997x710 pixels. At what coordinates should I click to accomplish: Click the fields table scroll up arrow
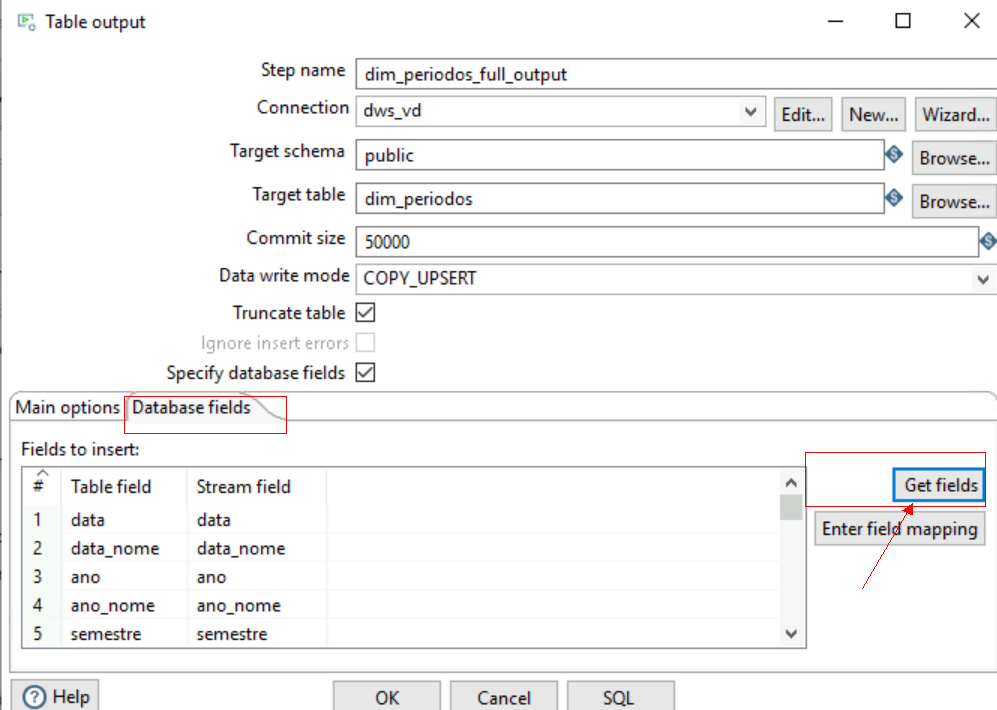click(791, 483)
